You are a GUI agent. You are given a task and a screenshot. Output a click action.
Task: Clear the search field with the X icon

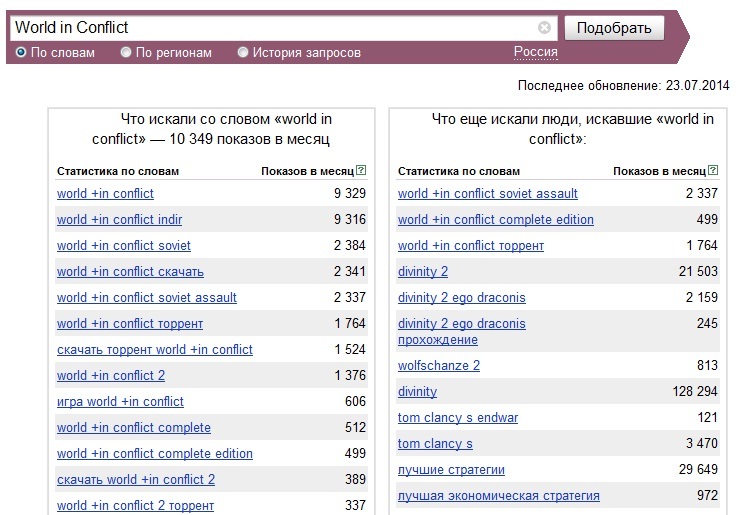tap(544, 28)
